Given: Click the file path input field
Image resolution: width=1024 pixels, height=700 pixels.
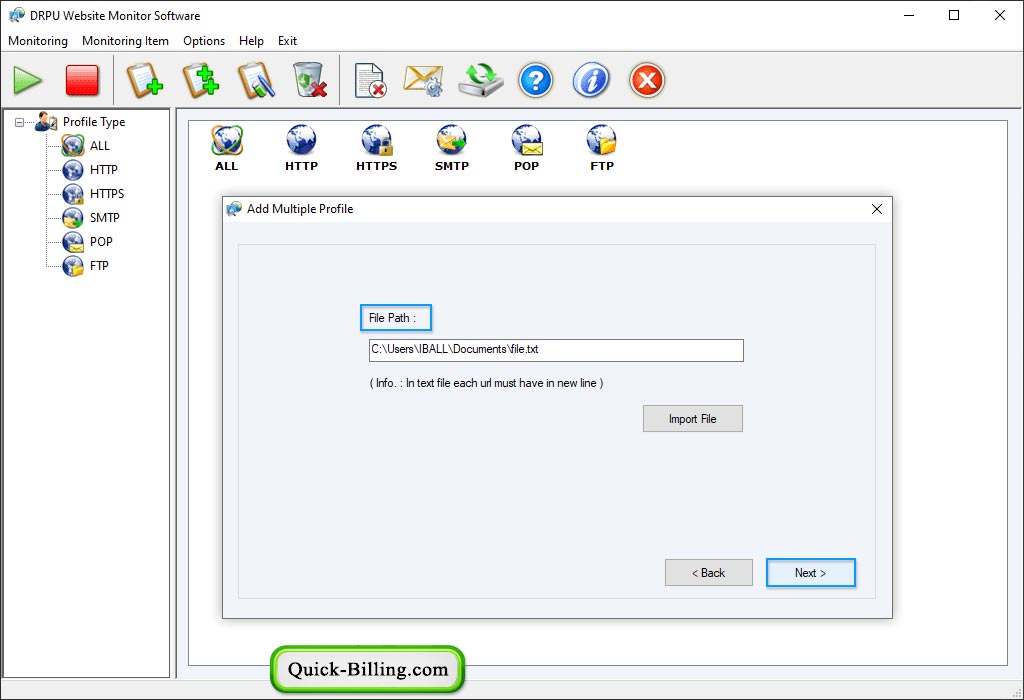Looking at the screenshot, I should pyautogui.click(x=556, y=350).
